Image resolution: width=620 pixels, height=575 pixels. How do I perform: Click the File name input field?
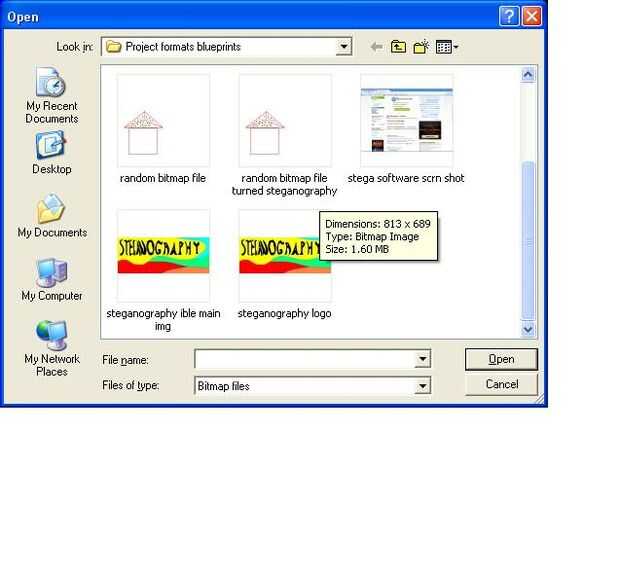(305, 359)
